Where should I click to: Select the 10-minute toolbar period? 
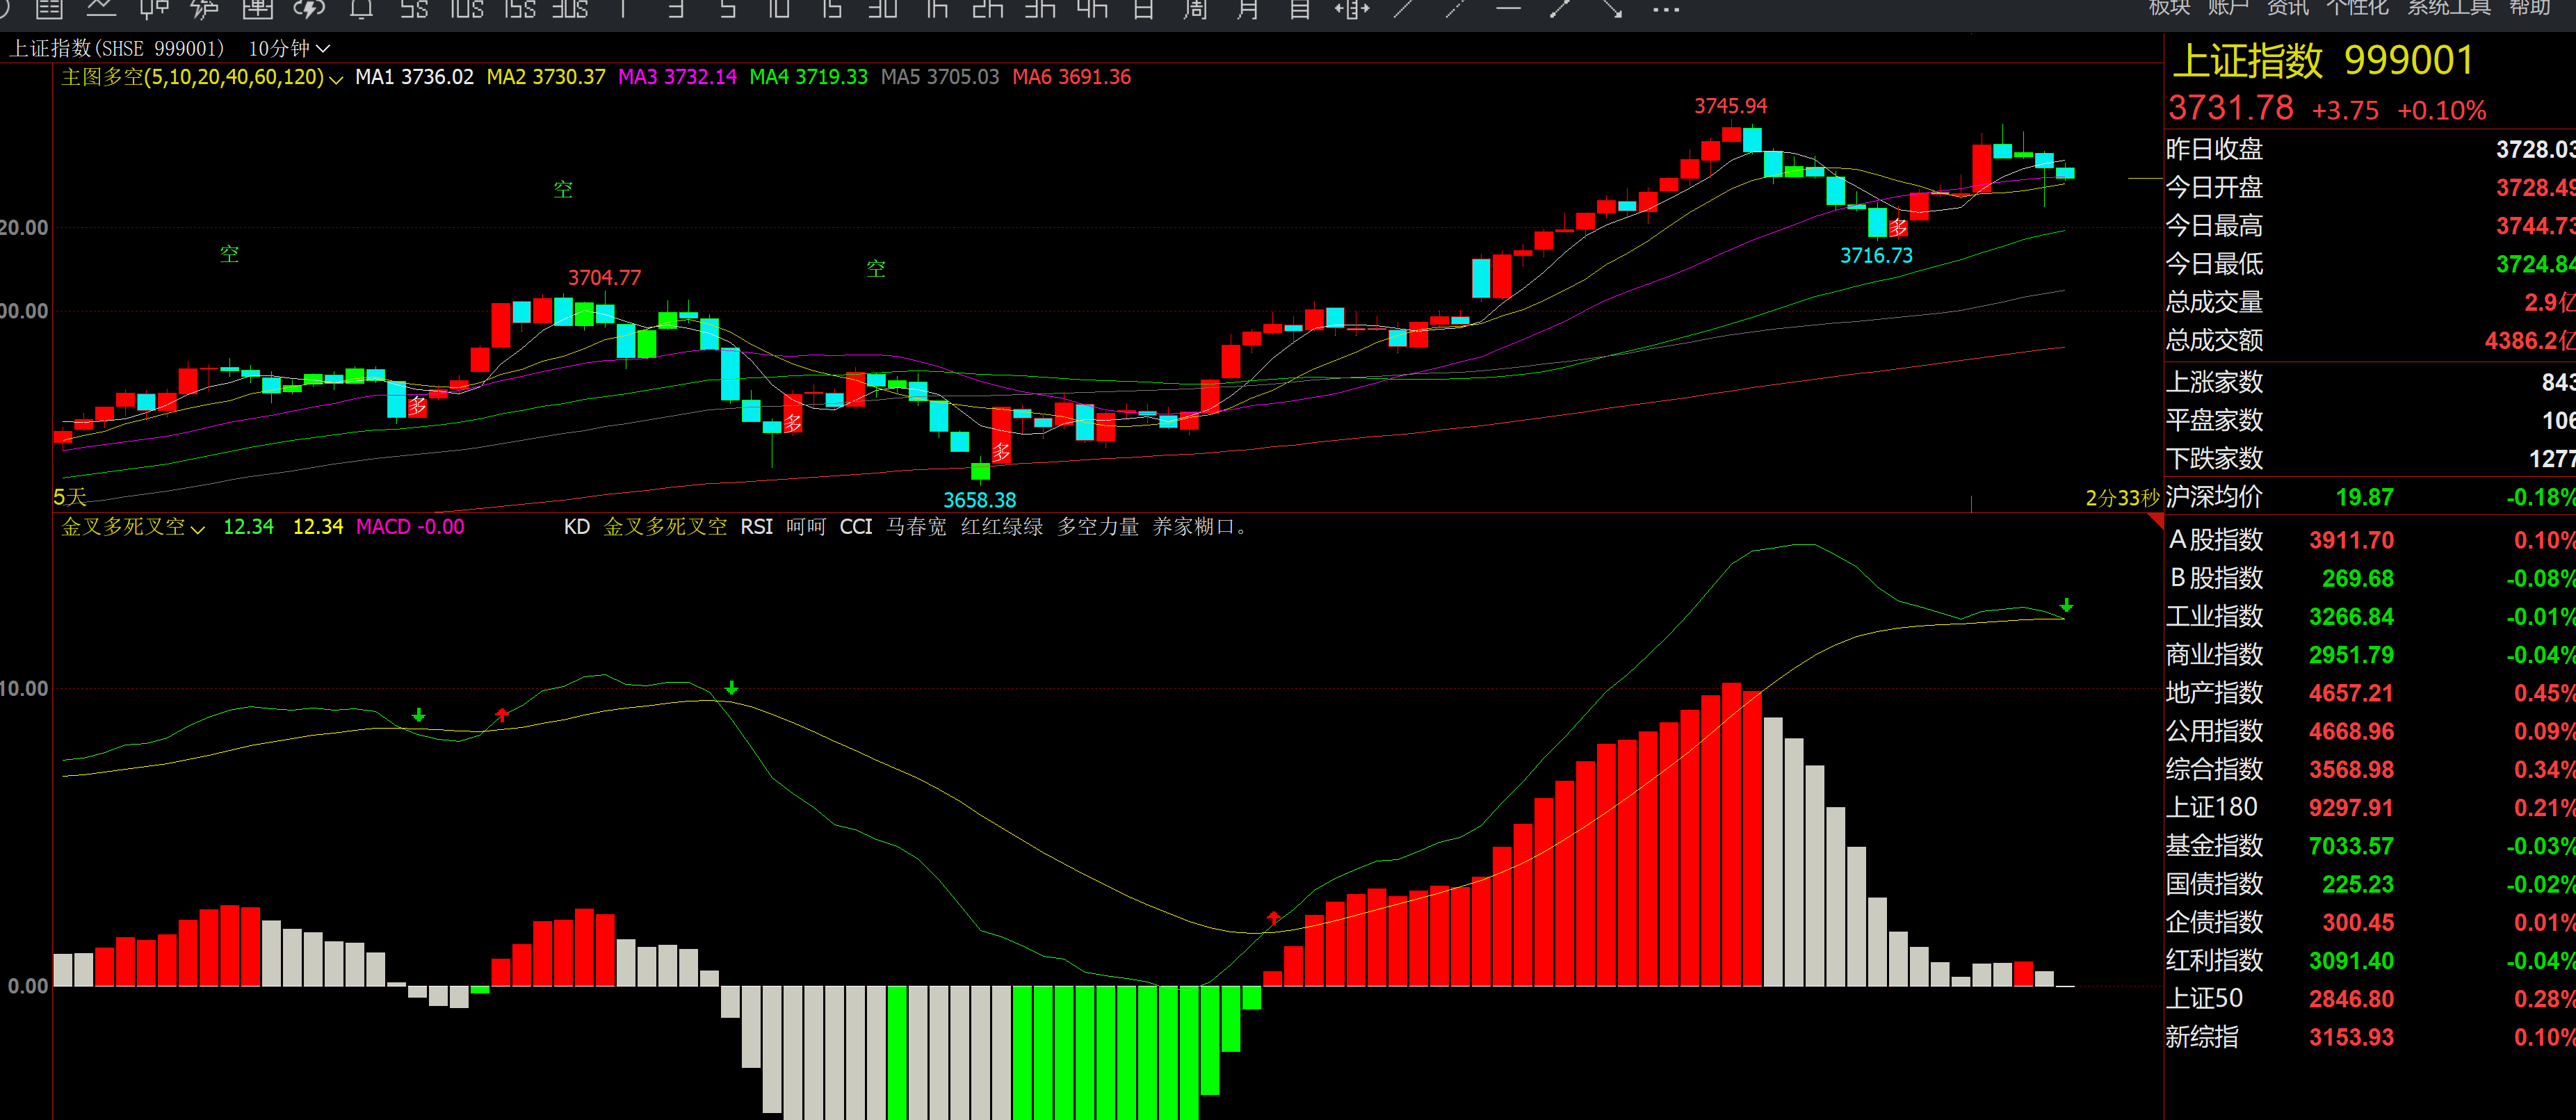779,9
